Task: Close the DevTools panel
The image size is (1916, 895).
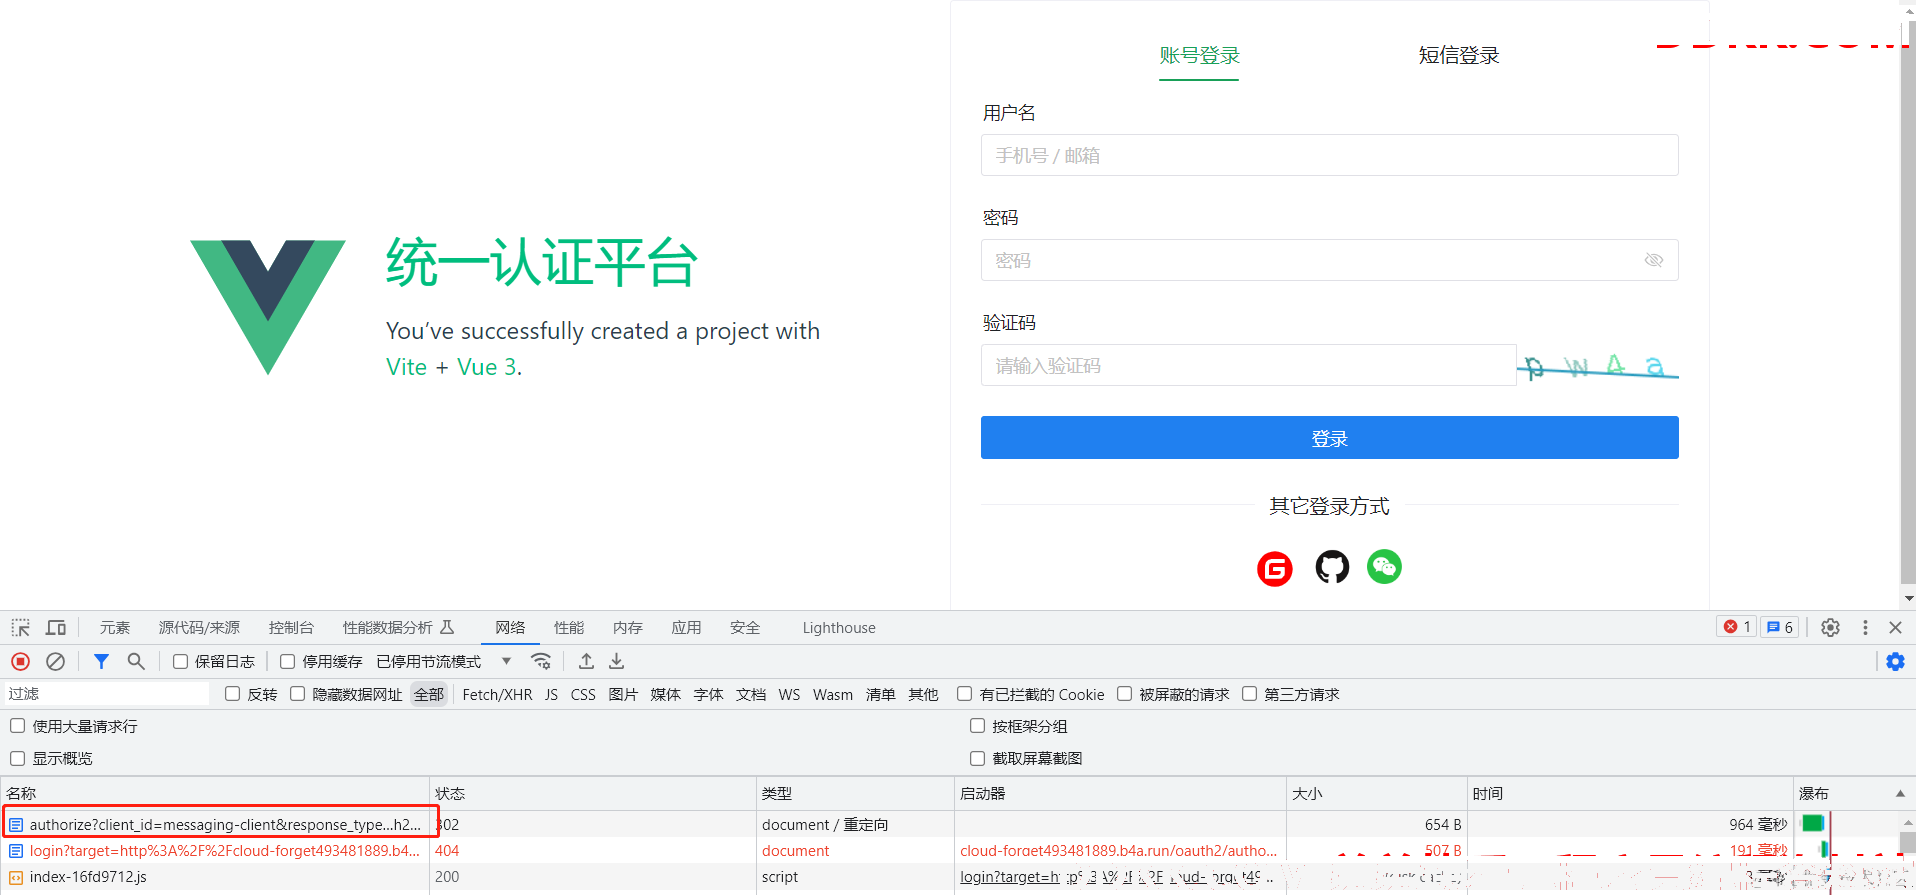Action: coord(1895,628)
